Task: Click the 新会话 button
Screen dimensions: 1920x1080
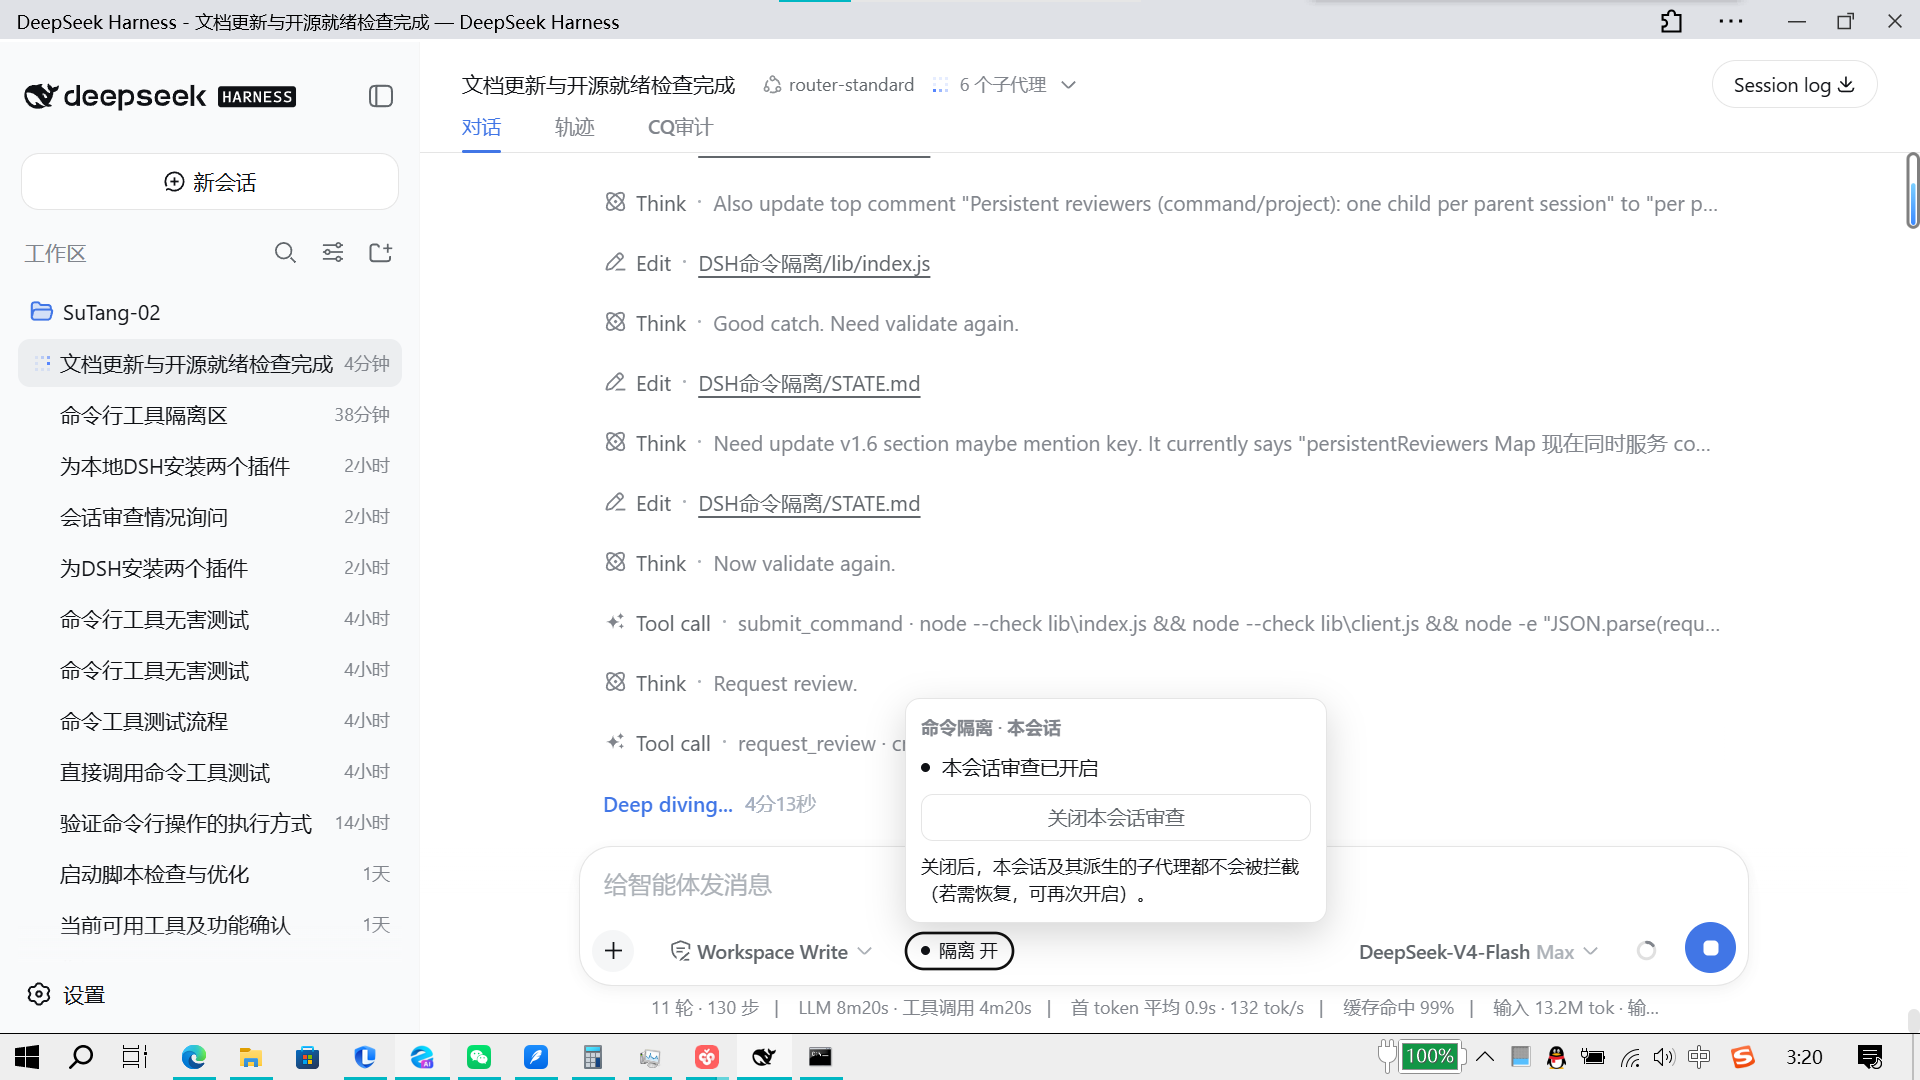Action: [x=210, y=182]
